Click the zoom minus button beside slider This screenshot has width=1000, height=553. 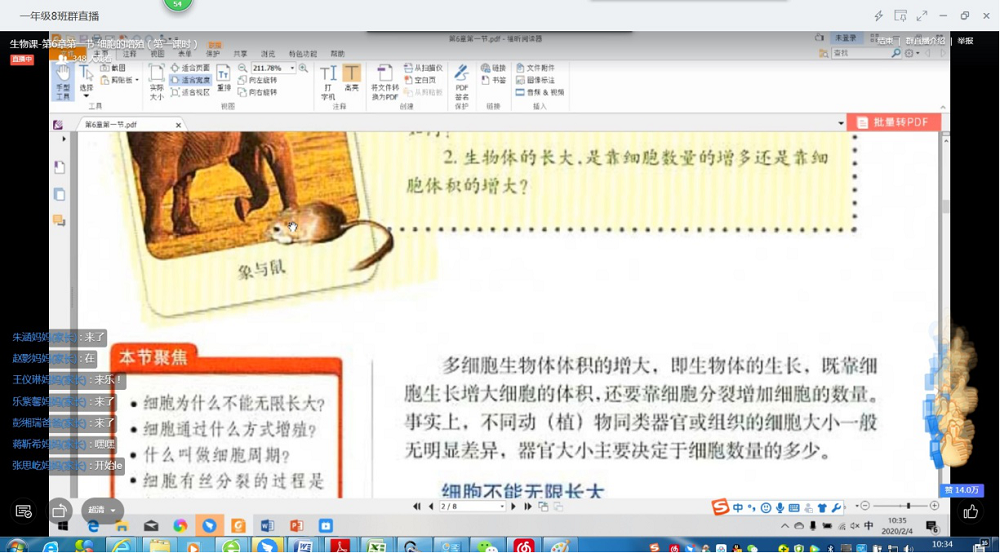pyautogui.click(x=865, y=506)
